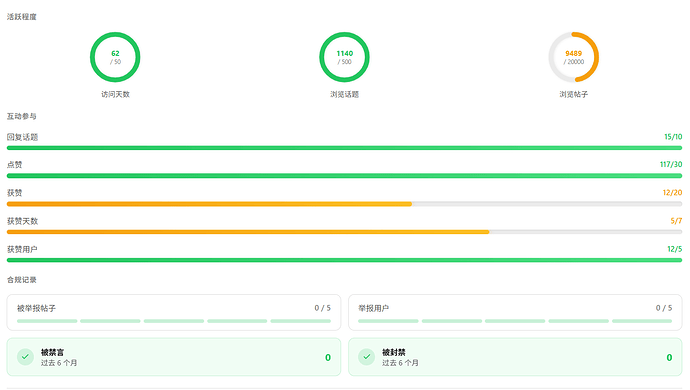The width and height of the screenshot is (690, 390).
Task: Select the 合规记录 section heading
Action: pyautogui.click(x=22, y=280)
